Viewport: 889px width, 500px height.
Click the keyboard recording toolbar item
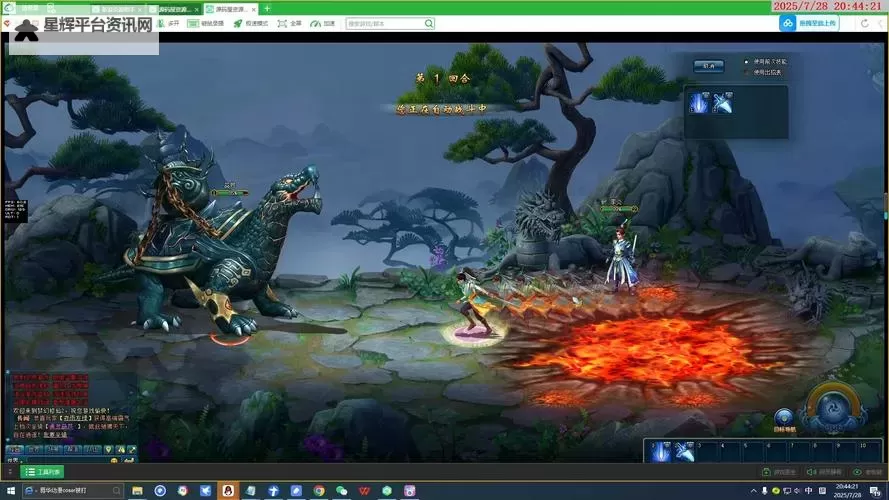pyautogui.click(x=205, y=23)
